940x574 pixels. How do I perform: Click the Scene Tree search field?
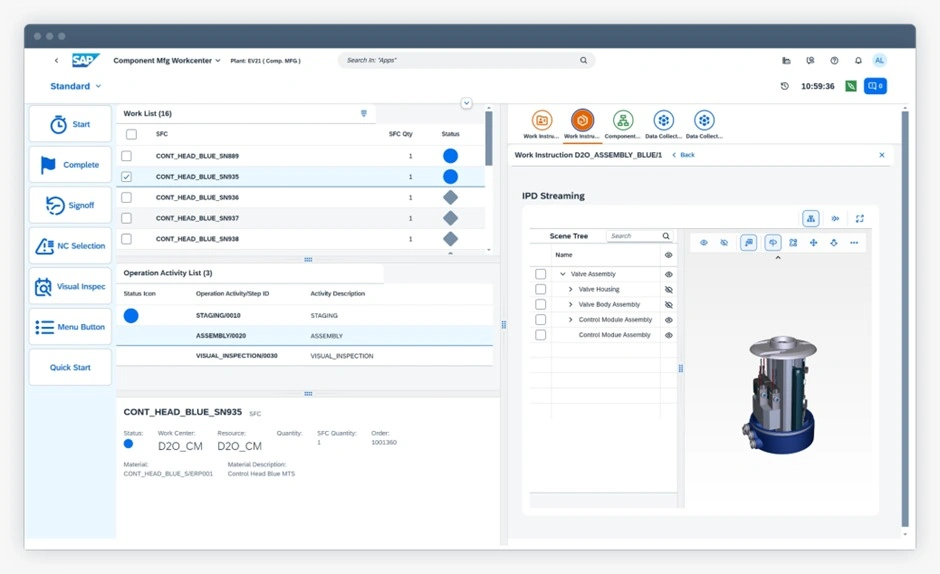tap(634, 236)
